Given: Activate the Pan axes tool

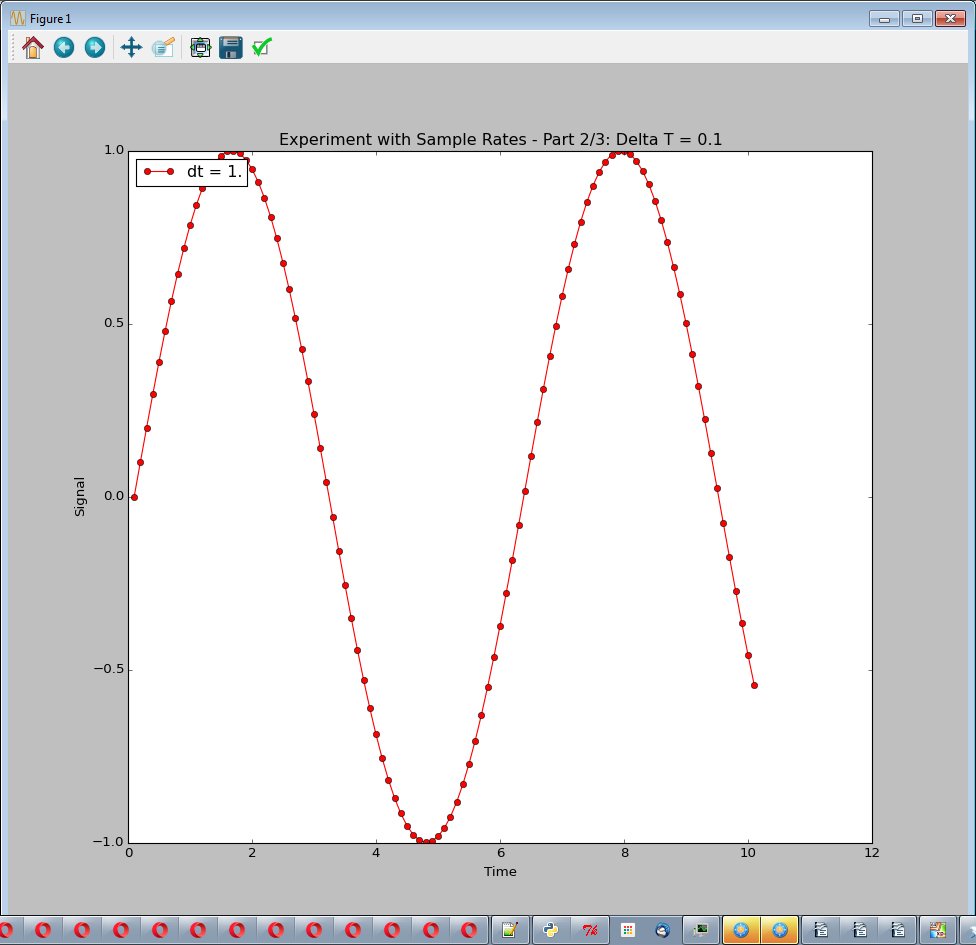Looking at the screenshot, I should pos(131,47).
